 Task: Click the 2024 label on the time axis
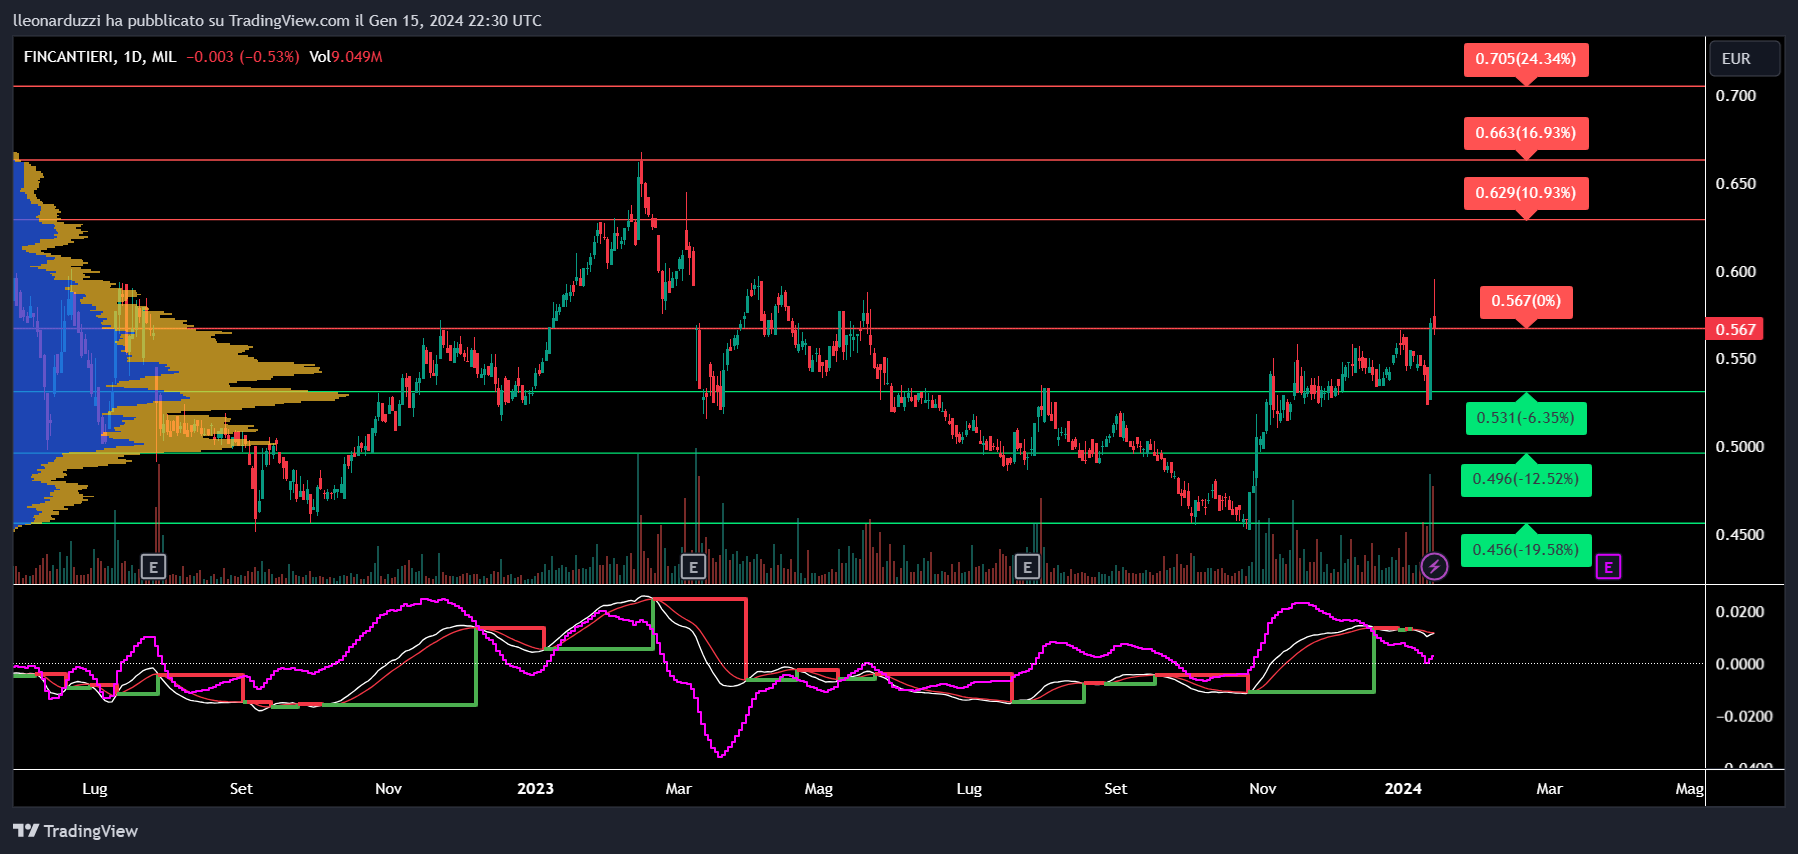point(1403,789)
